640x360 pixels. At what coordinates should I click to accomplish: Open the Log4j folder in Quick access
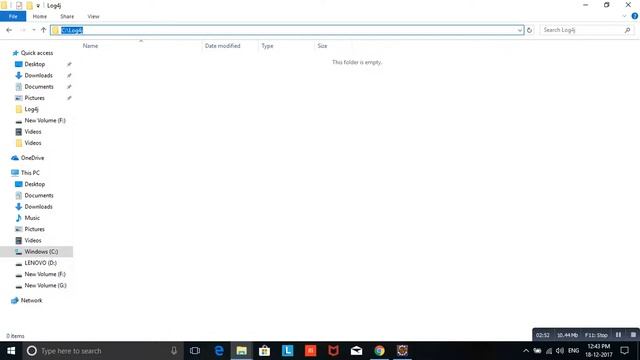31,109
